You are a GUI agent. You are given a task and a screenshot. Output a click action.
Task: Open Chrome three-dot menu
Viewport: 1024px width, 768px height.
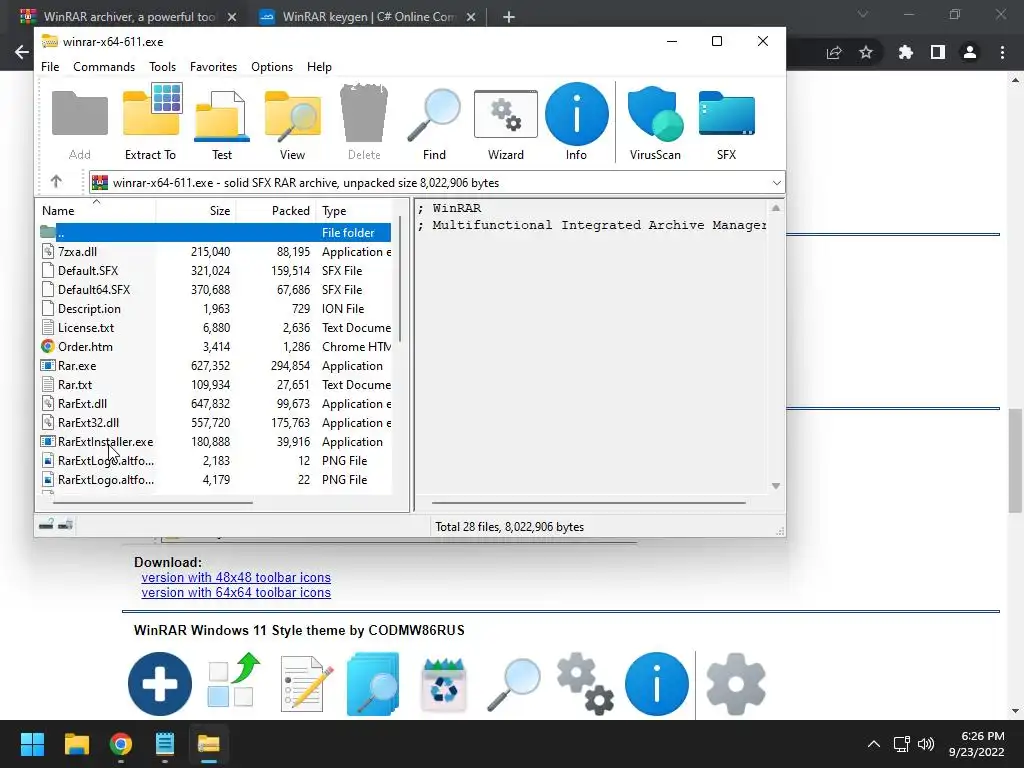click(1002, 52)
